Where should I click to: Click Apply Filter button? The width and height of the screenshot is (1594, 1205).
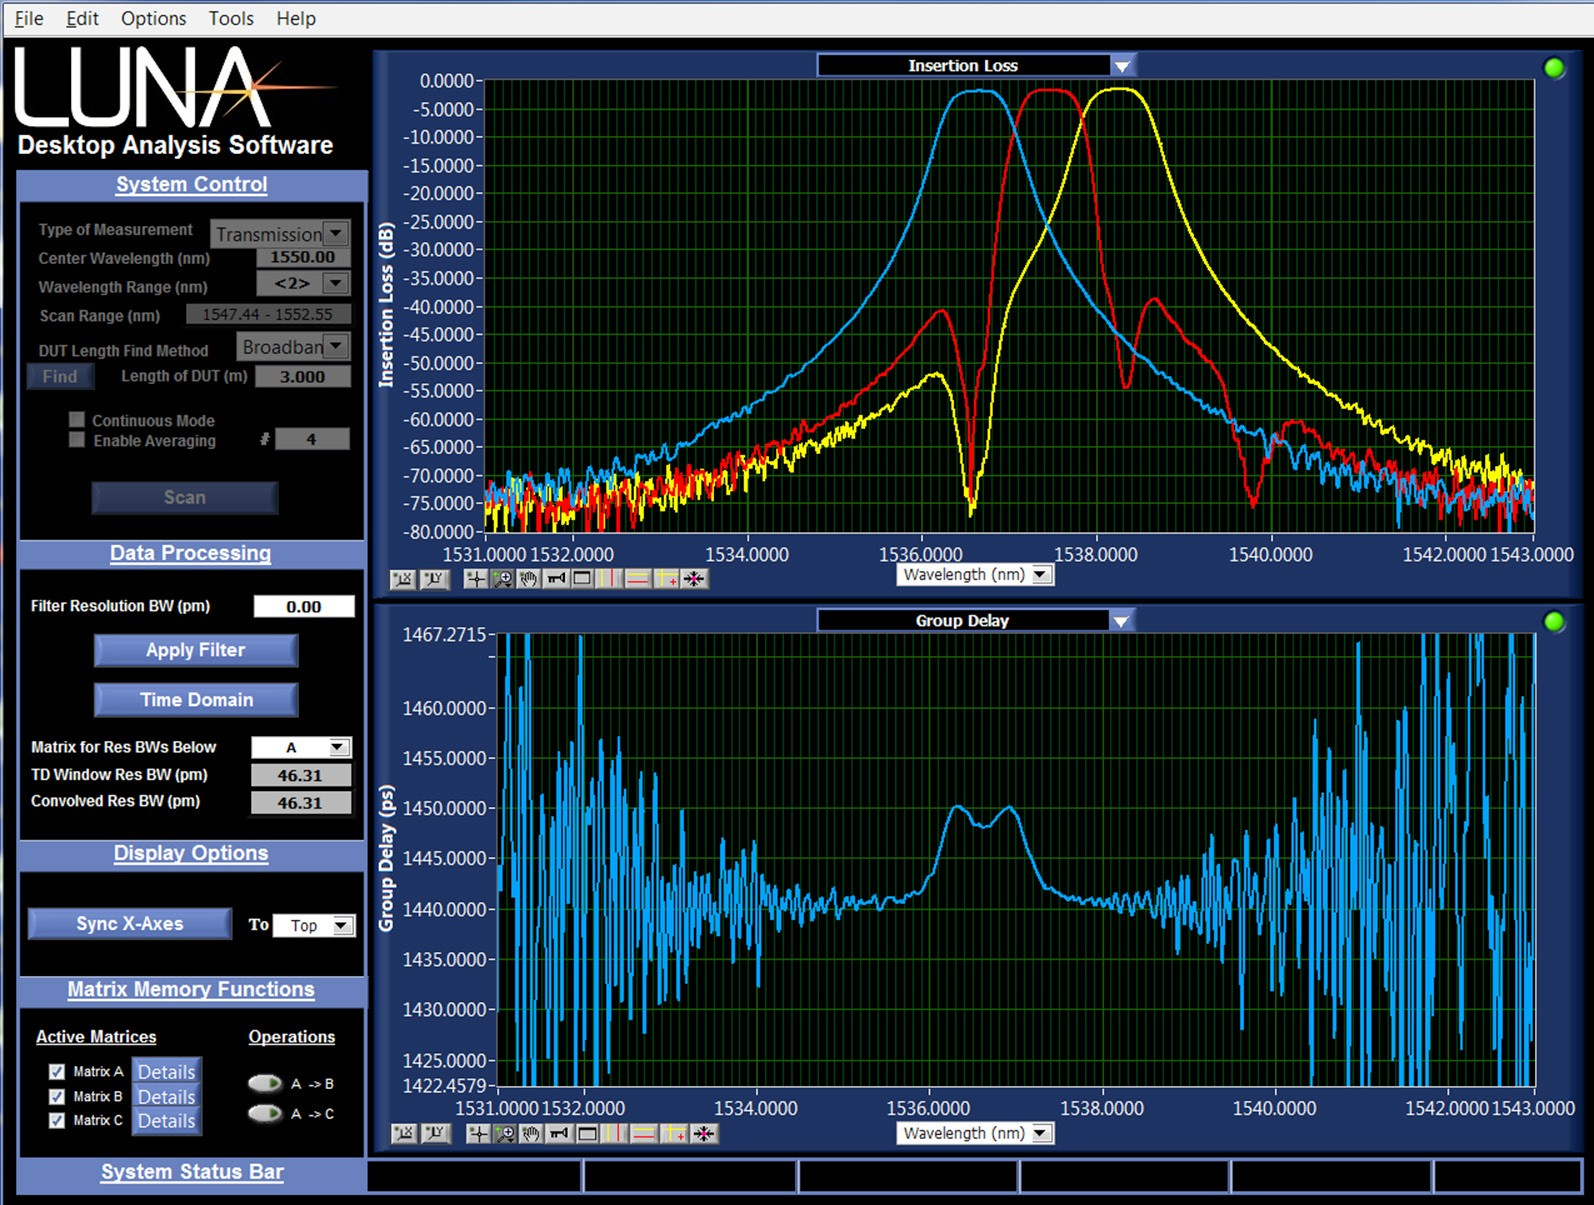[196, 650]
